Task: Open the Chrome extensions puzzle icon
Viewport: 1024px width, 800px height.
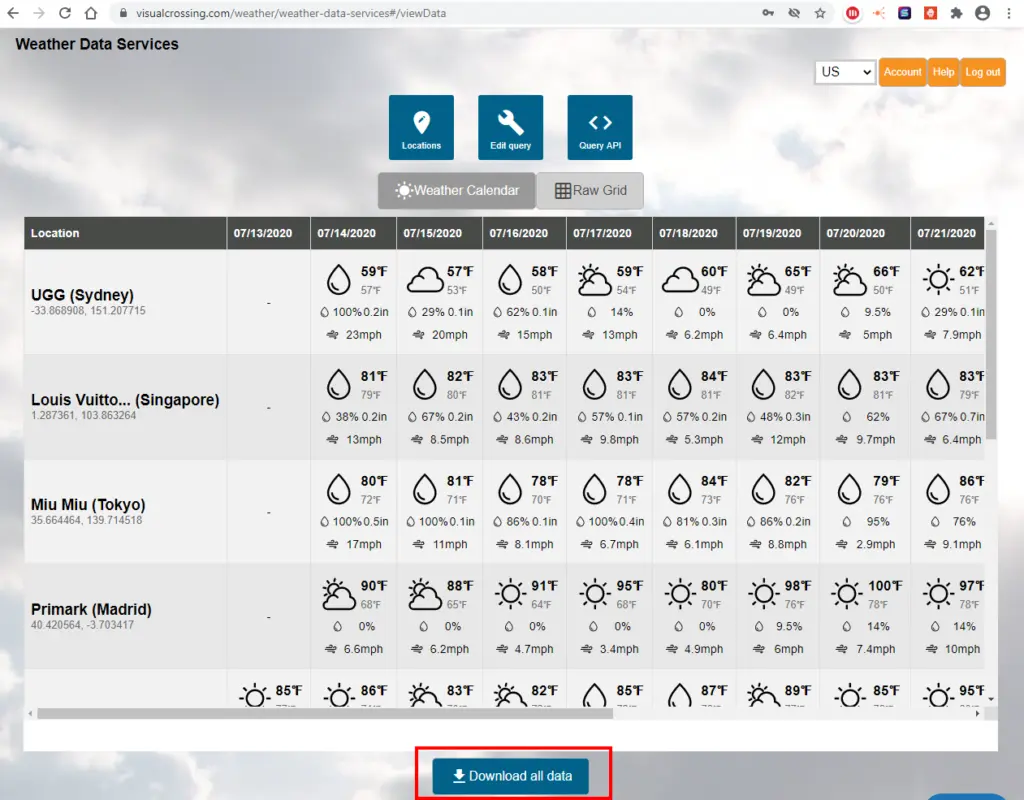Action: 956,14
